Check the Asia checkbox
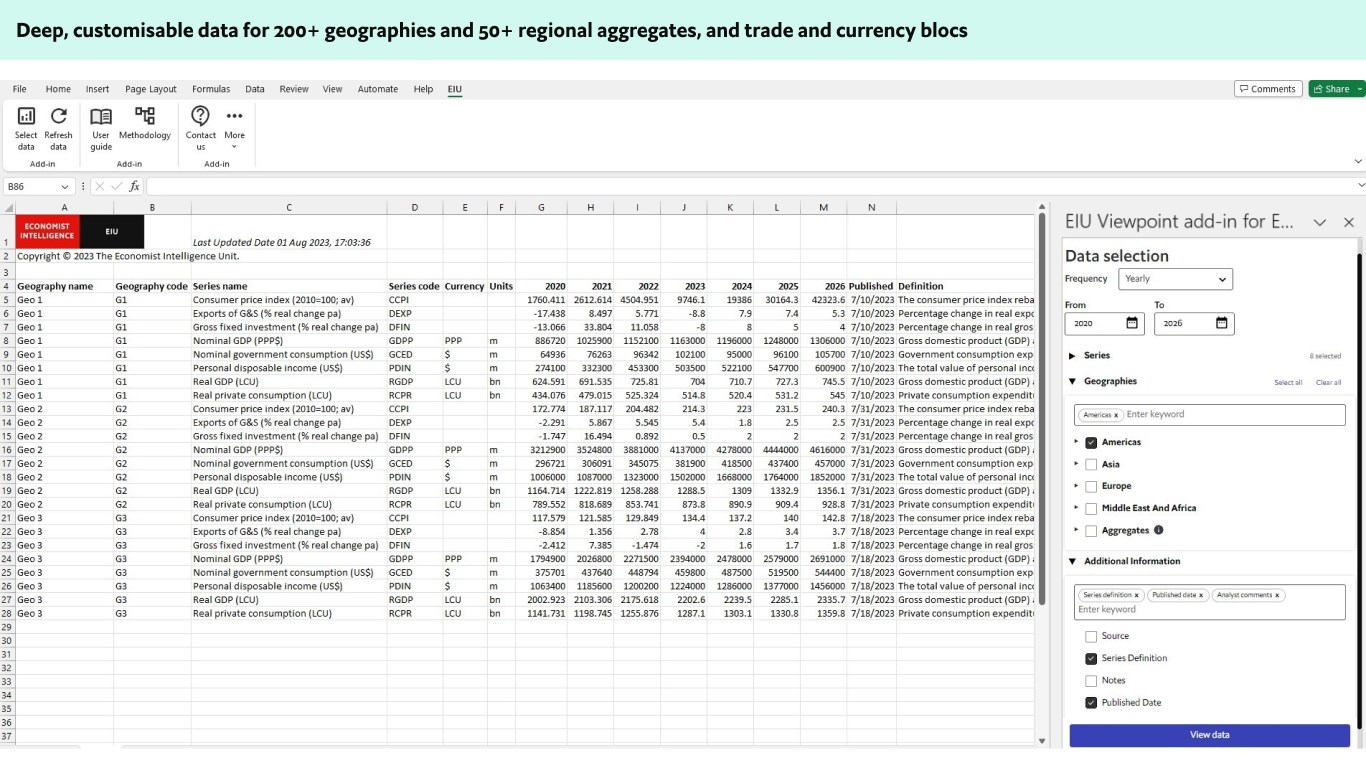Viewport: 1366px width, 768px height. point(1091,464)
